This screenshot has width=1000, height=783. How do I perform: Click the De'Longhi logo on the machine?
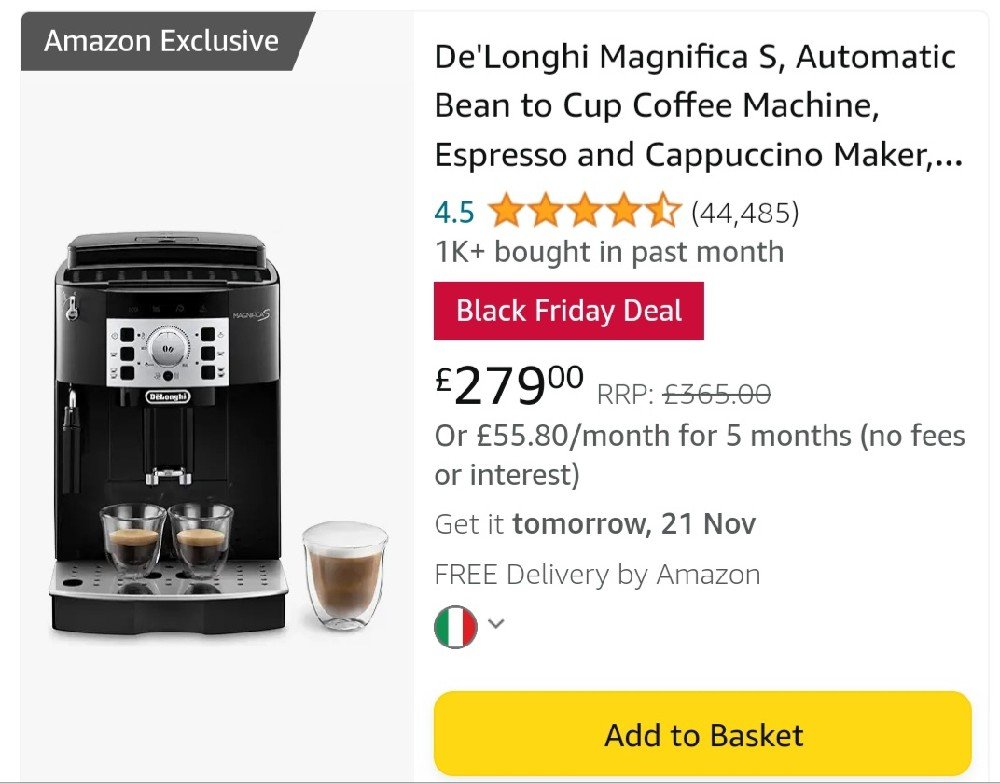[x=168, y=397]
